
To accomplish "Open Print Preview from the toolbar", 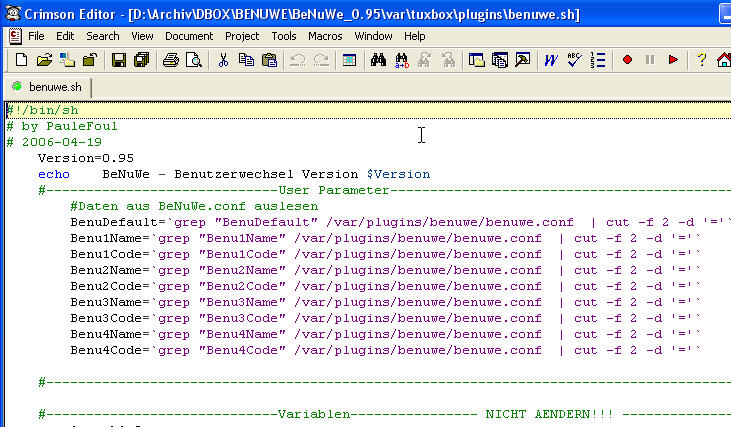I will [x=194, y=61].
